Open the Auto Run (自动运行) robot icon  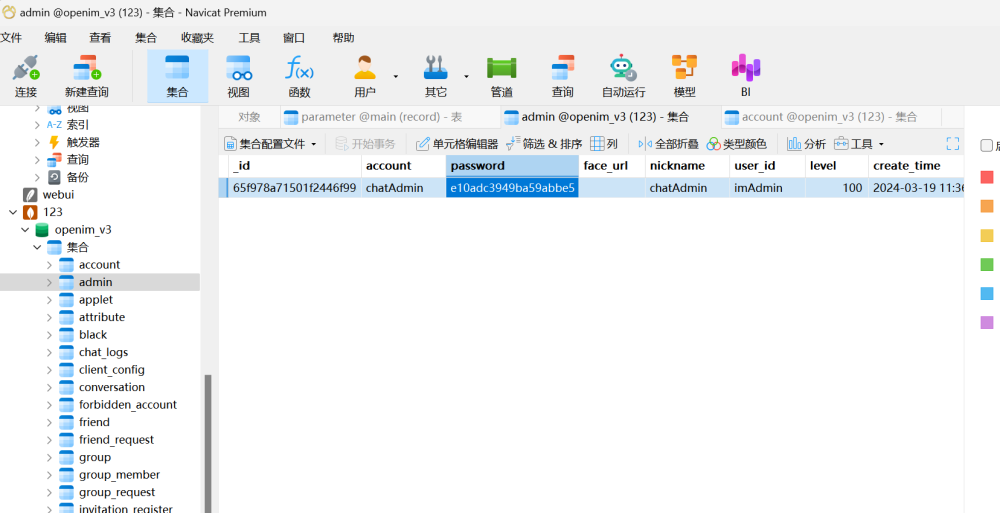[x=623, y=77]
